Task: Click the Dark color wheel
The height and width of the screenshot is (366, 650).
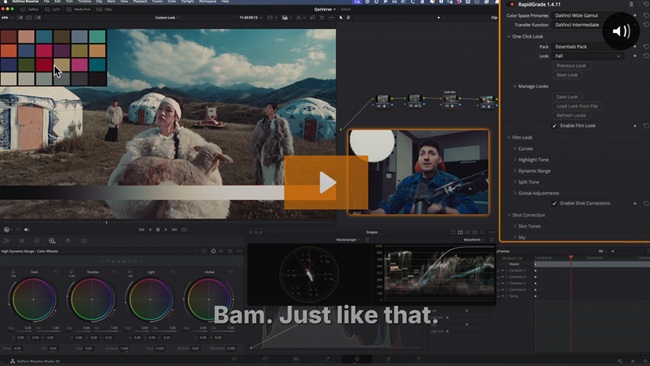Action: tap(34, 299)
